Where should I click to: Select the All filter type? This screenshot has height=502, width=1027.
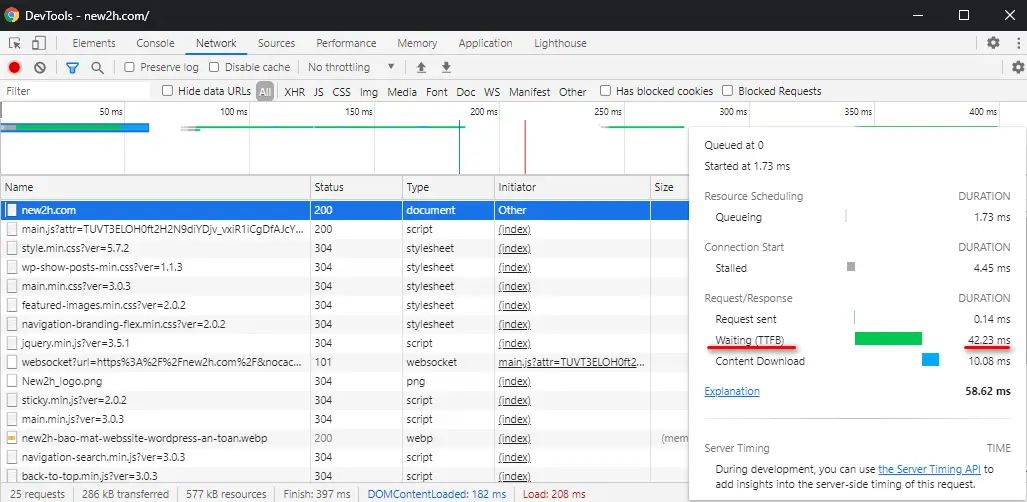point(265,92)
